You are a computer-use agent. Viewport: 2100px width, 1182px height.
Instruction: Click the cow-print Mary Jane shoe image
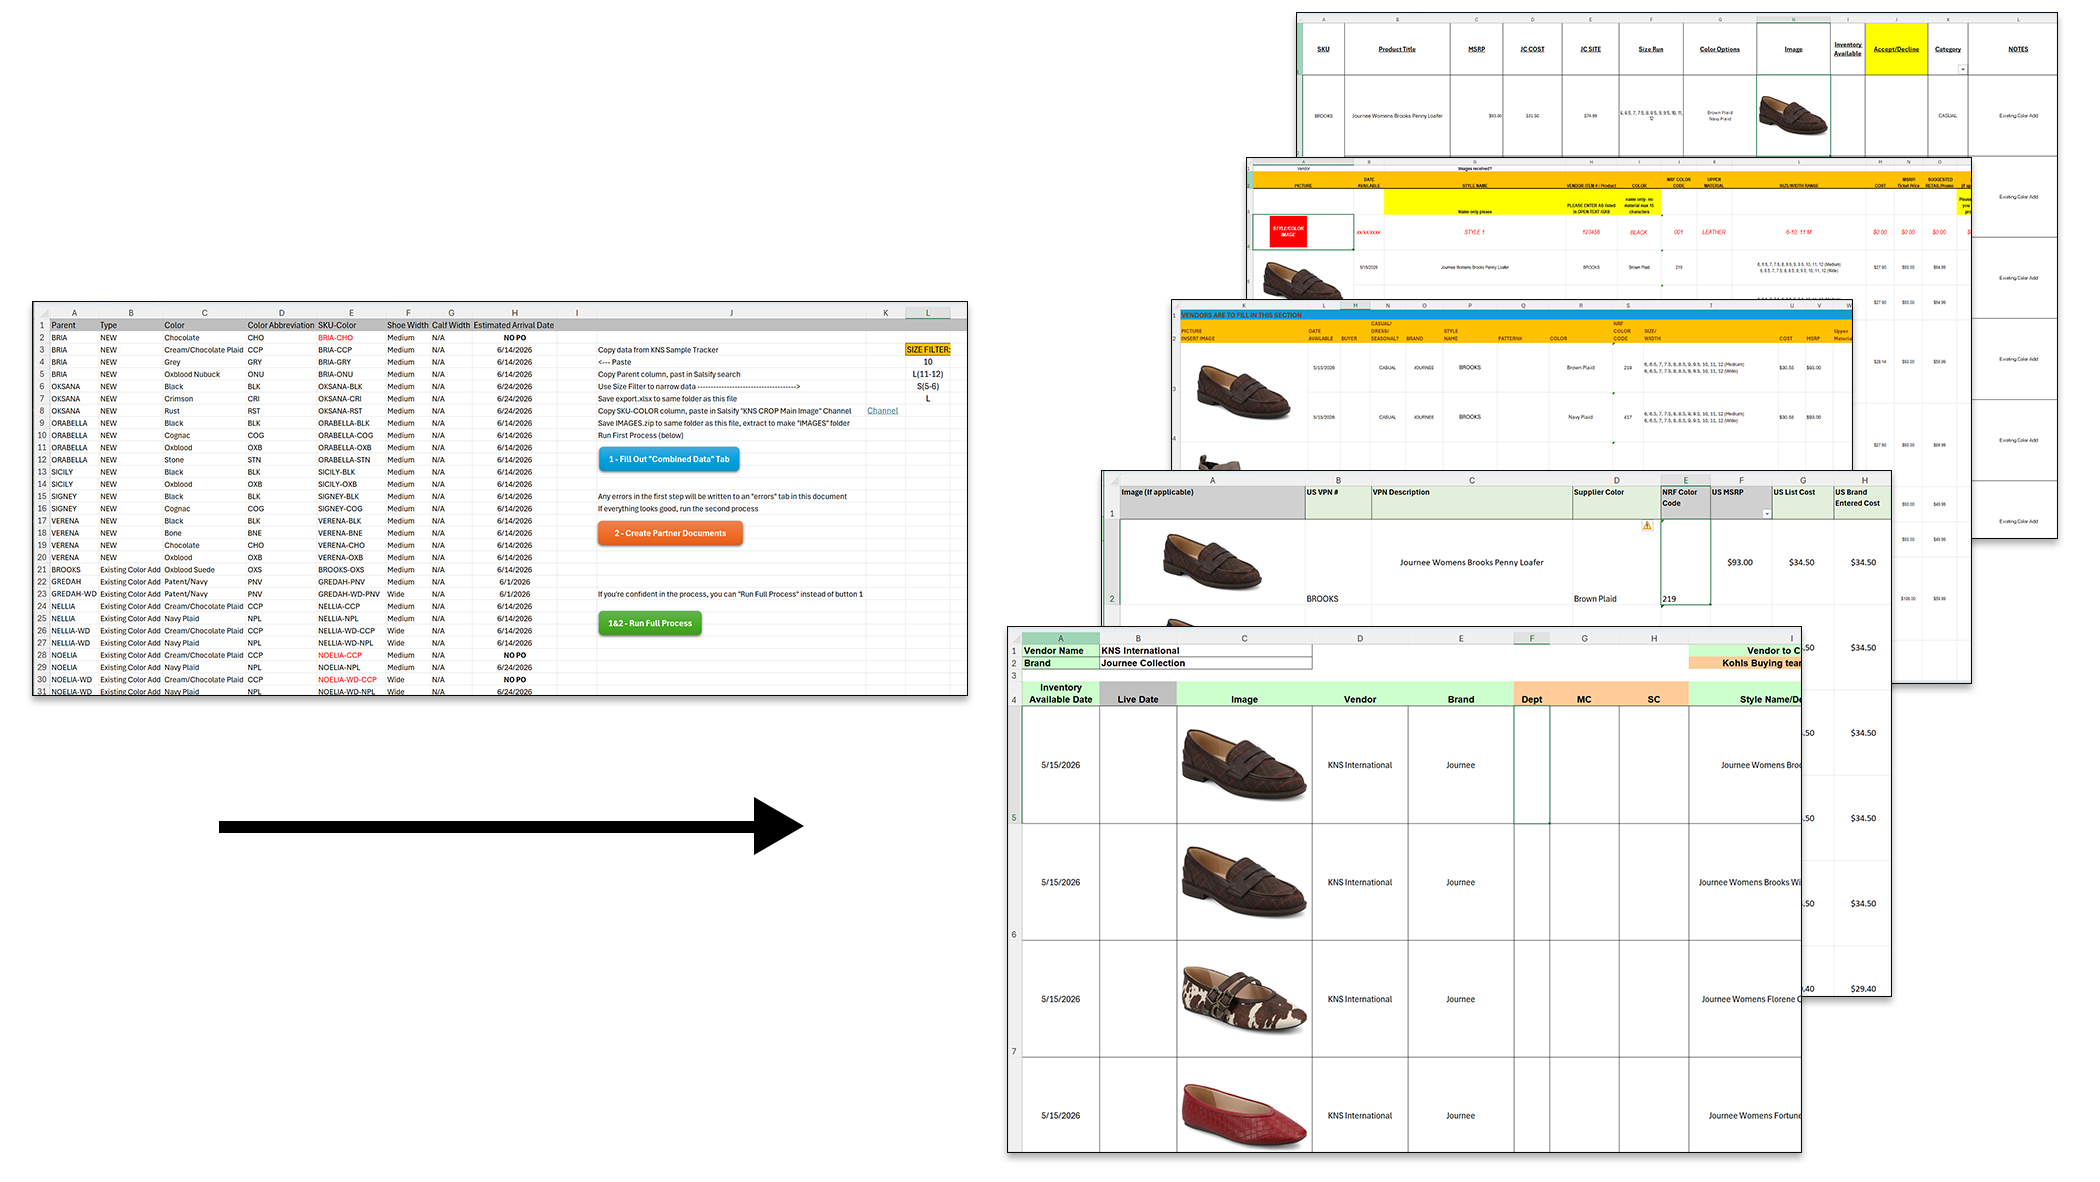(1244, 999)
